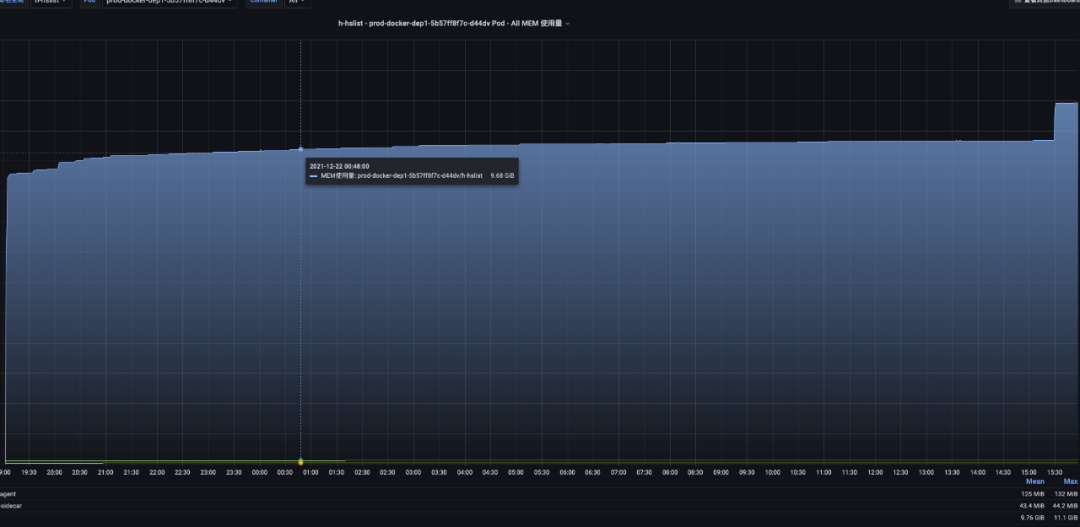This screenshot has width=1080, height=527.
Task: Click the 125 MiB mean value
Action: [x=1032, y=494]
